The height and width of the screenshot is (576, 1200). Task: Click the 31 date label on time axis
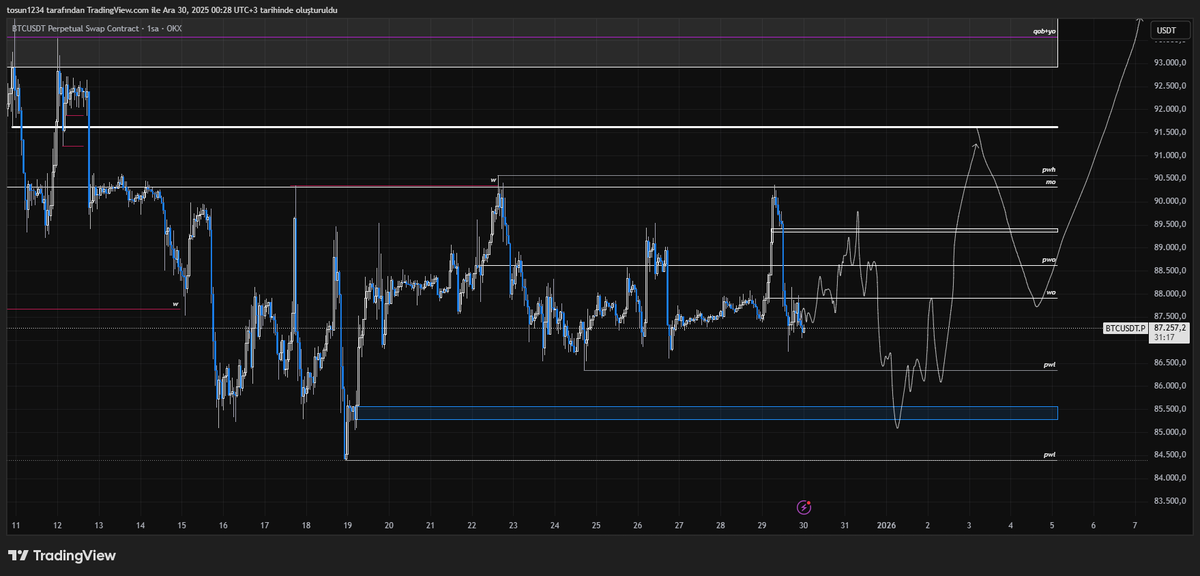(845, 524)
